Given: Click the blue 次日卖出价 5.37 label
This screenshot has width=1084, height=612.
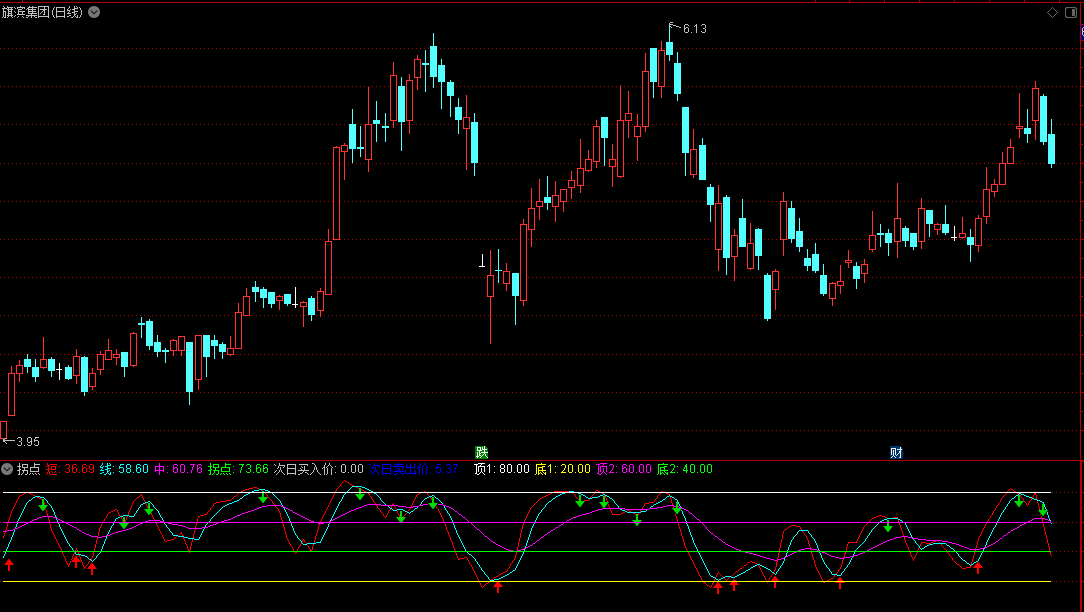Looking at the screenshot, I should 414,469.
